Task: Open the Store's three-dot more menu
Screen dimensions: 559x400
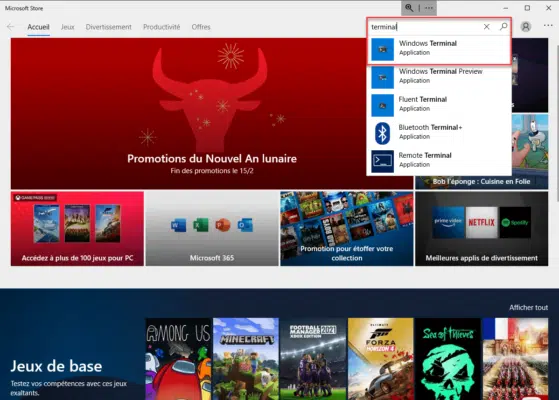Action: click(548, 26)
